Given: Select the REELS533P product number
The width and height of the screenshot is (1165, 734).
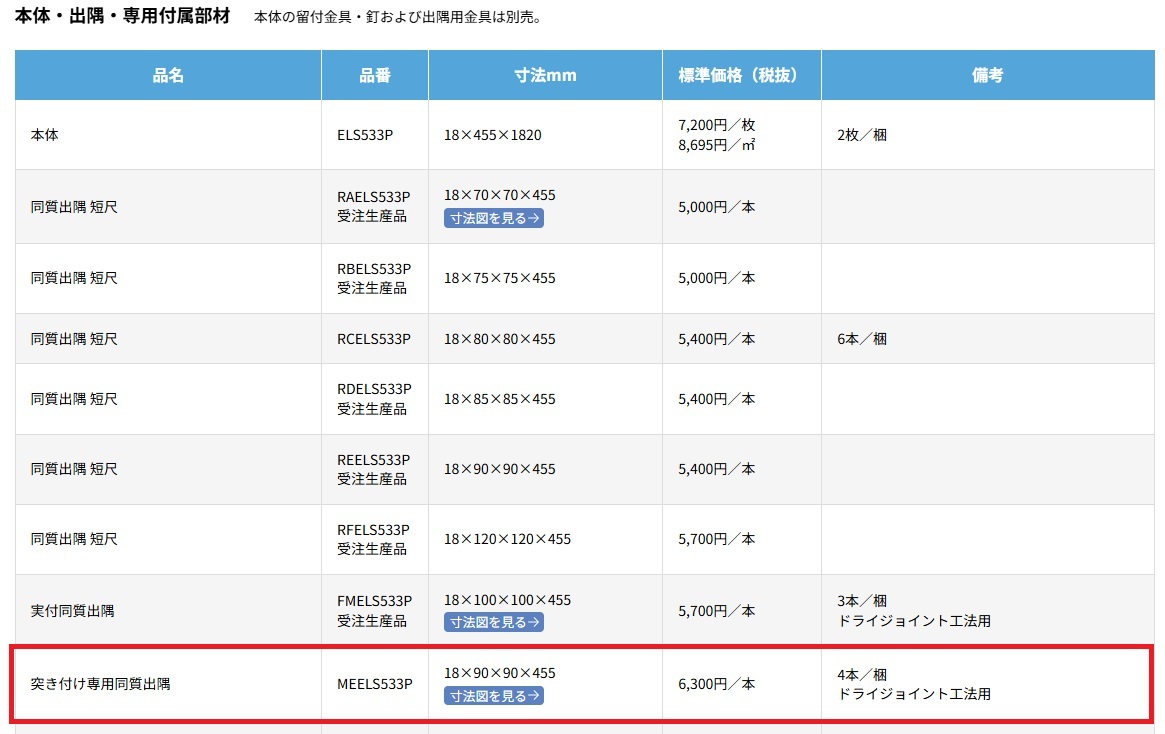Looking at the screenshot, I should [374, 460].
